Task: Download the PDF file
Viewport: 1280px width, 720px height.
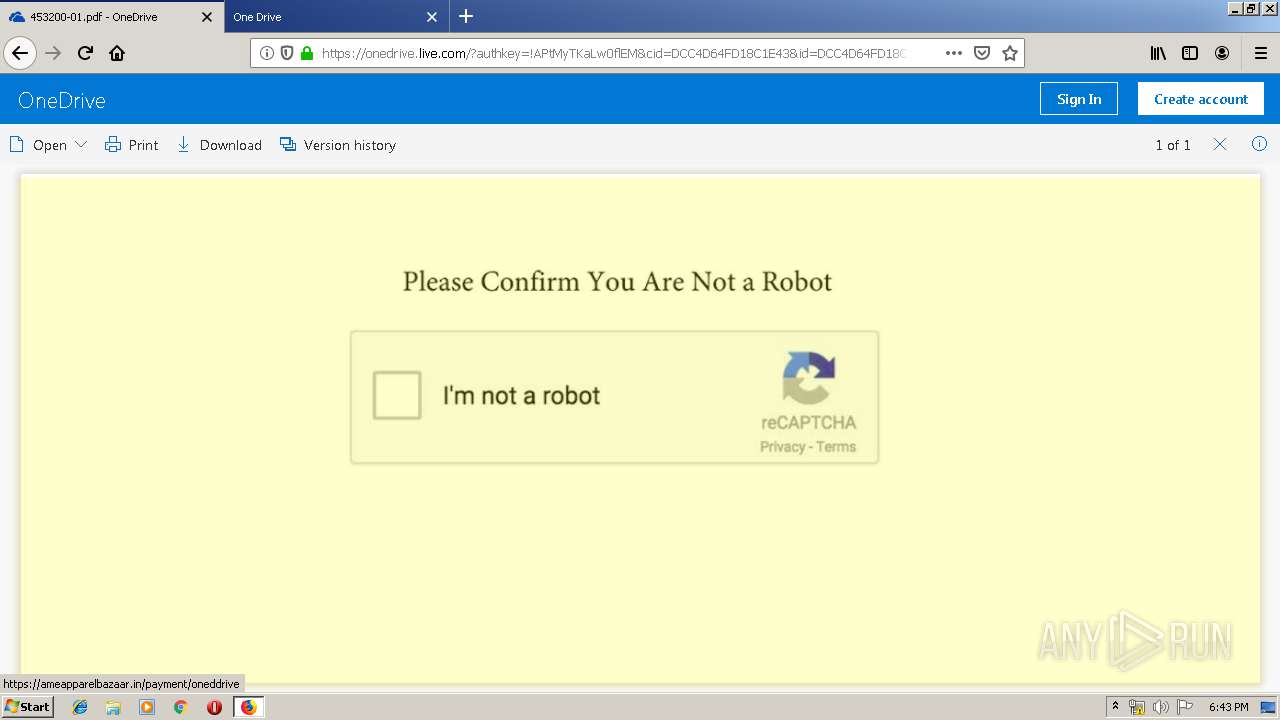Action: pos(219,145)
